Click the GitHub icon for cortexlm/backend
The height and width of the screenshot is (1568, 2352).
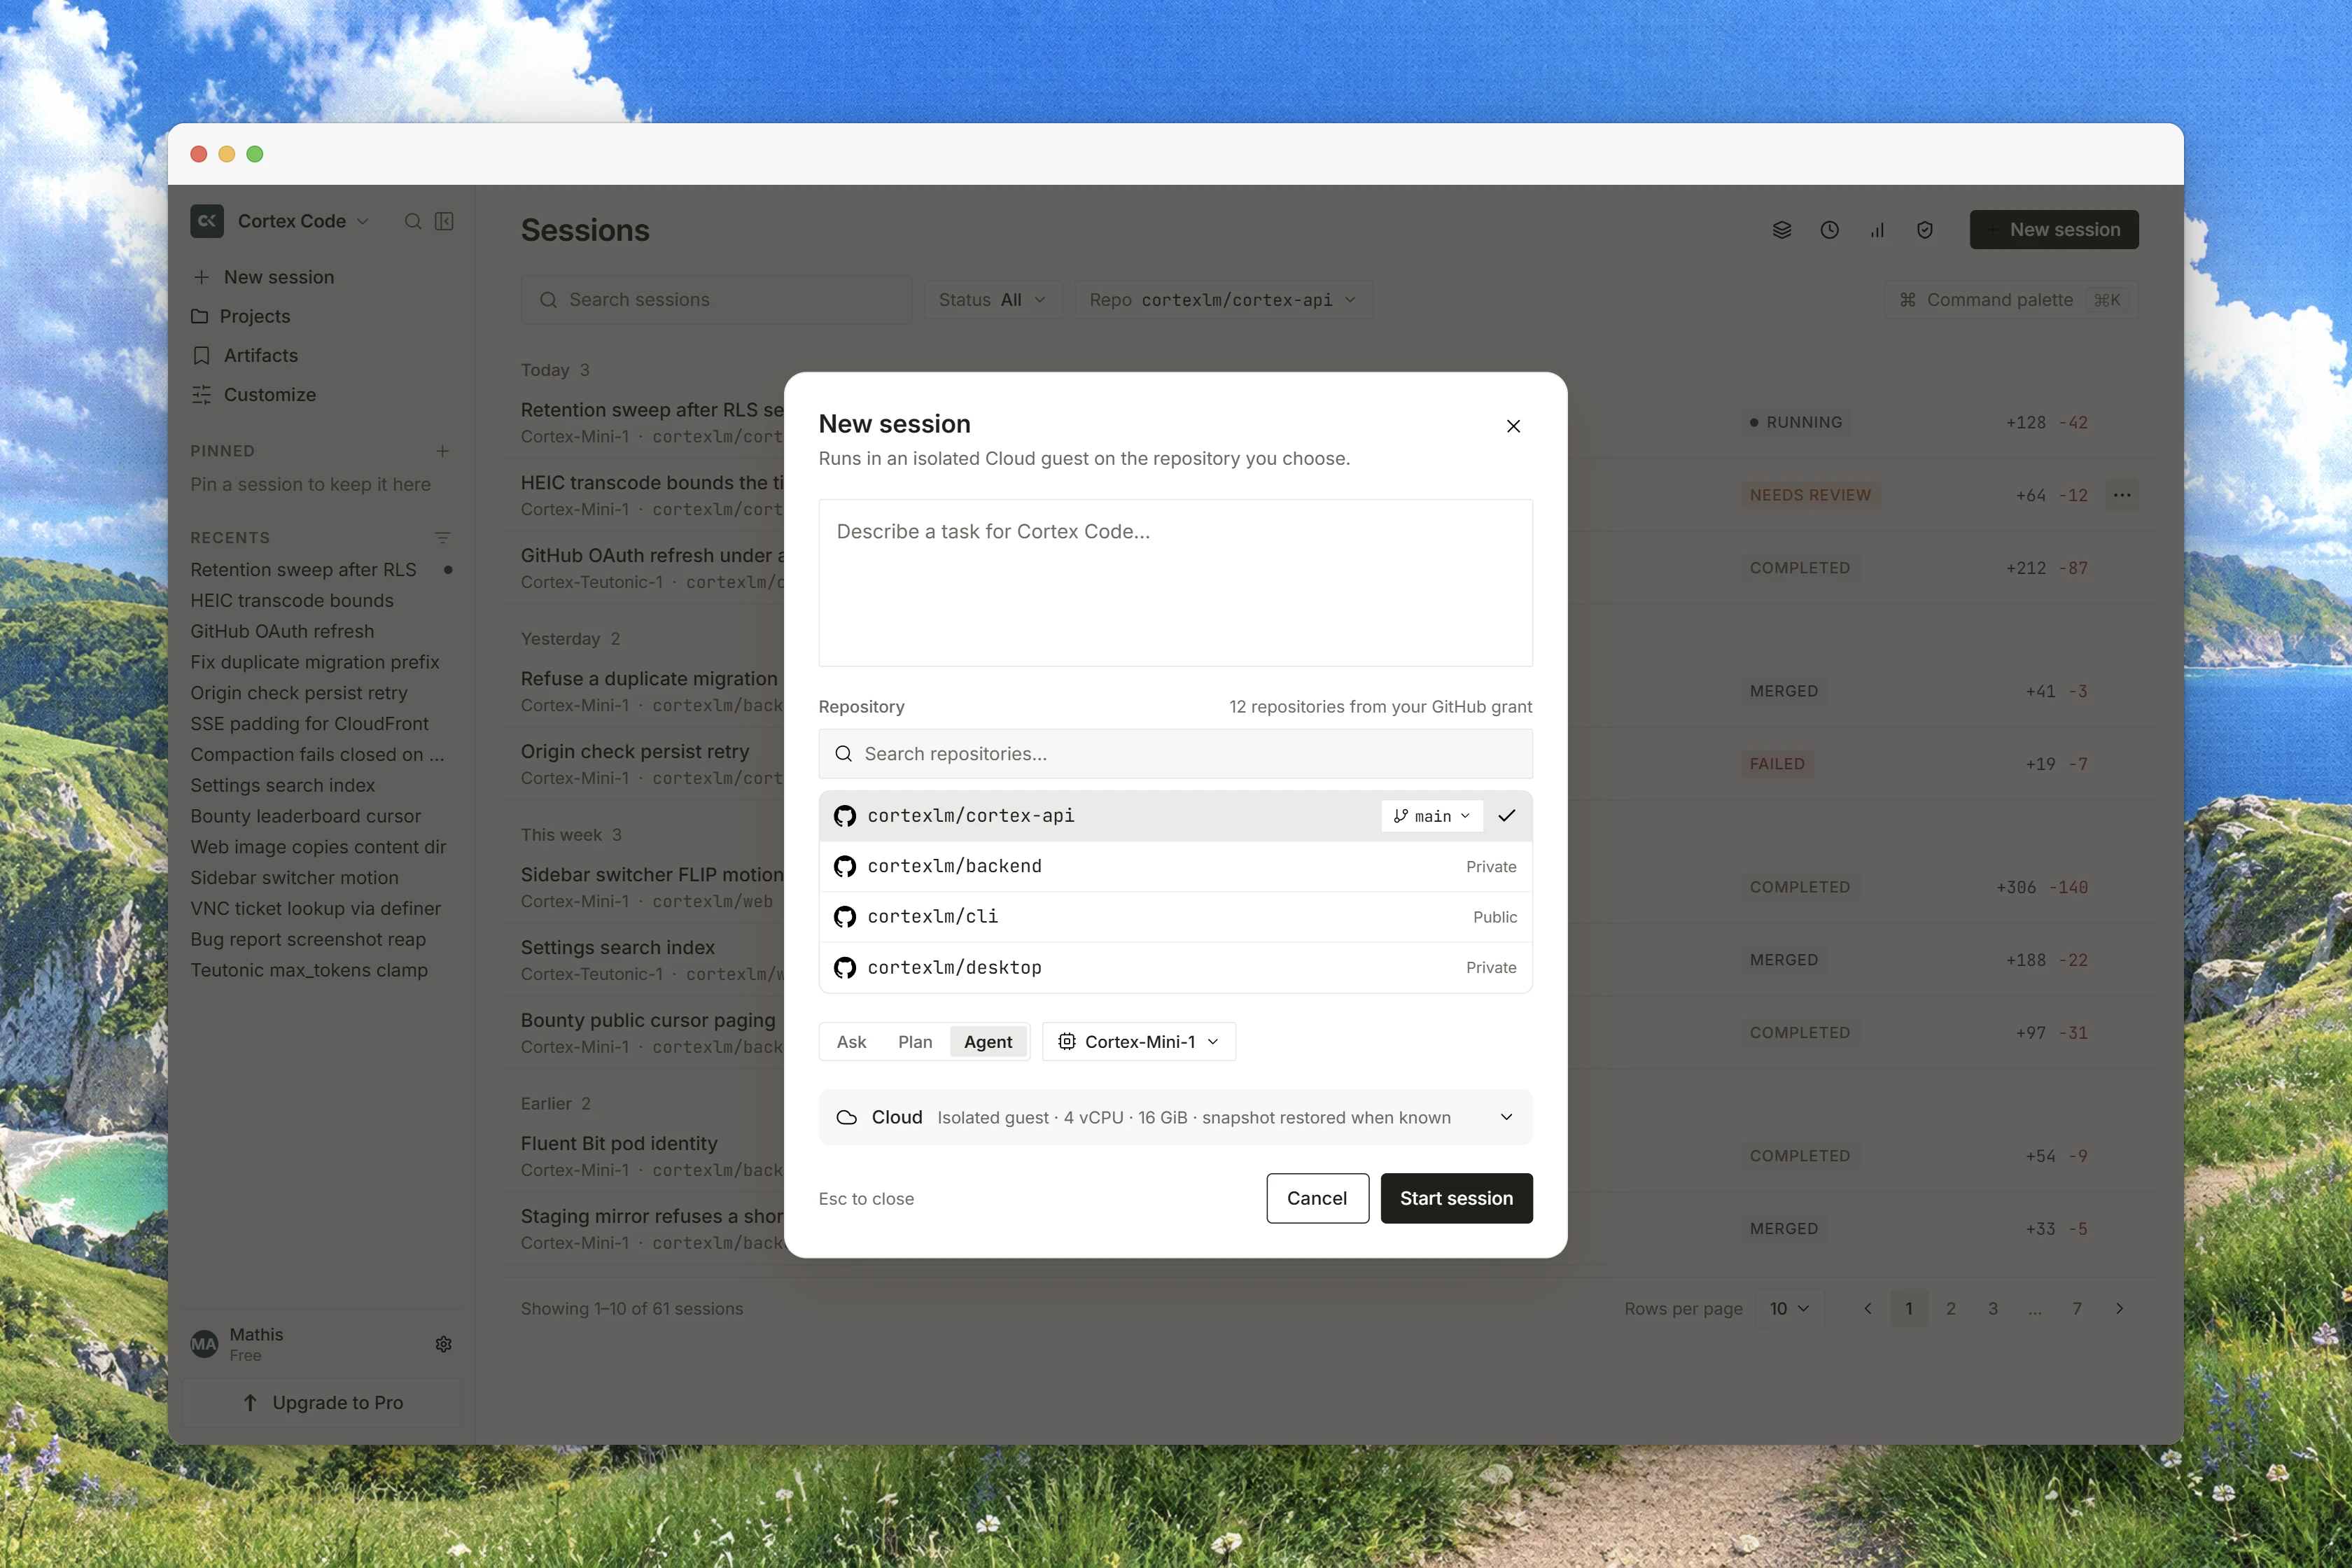pos(845,866)
